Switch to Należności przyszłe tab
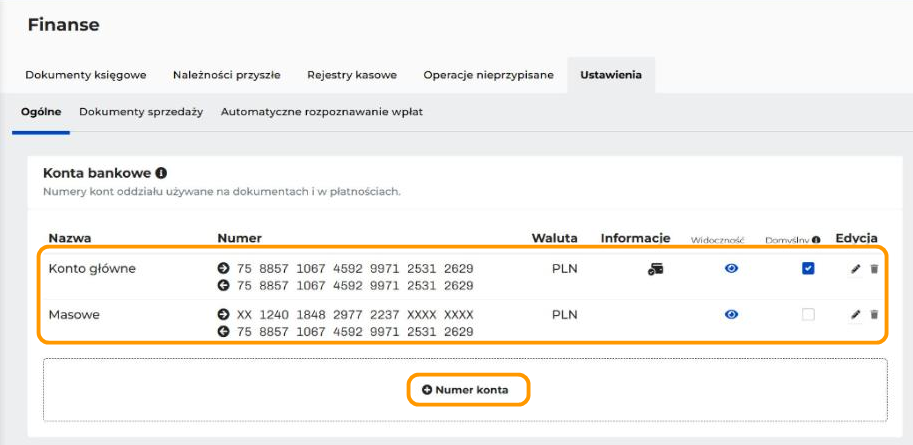This screenshot has height=445, width=913. 227,75
